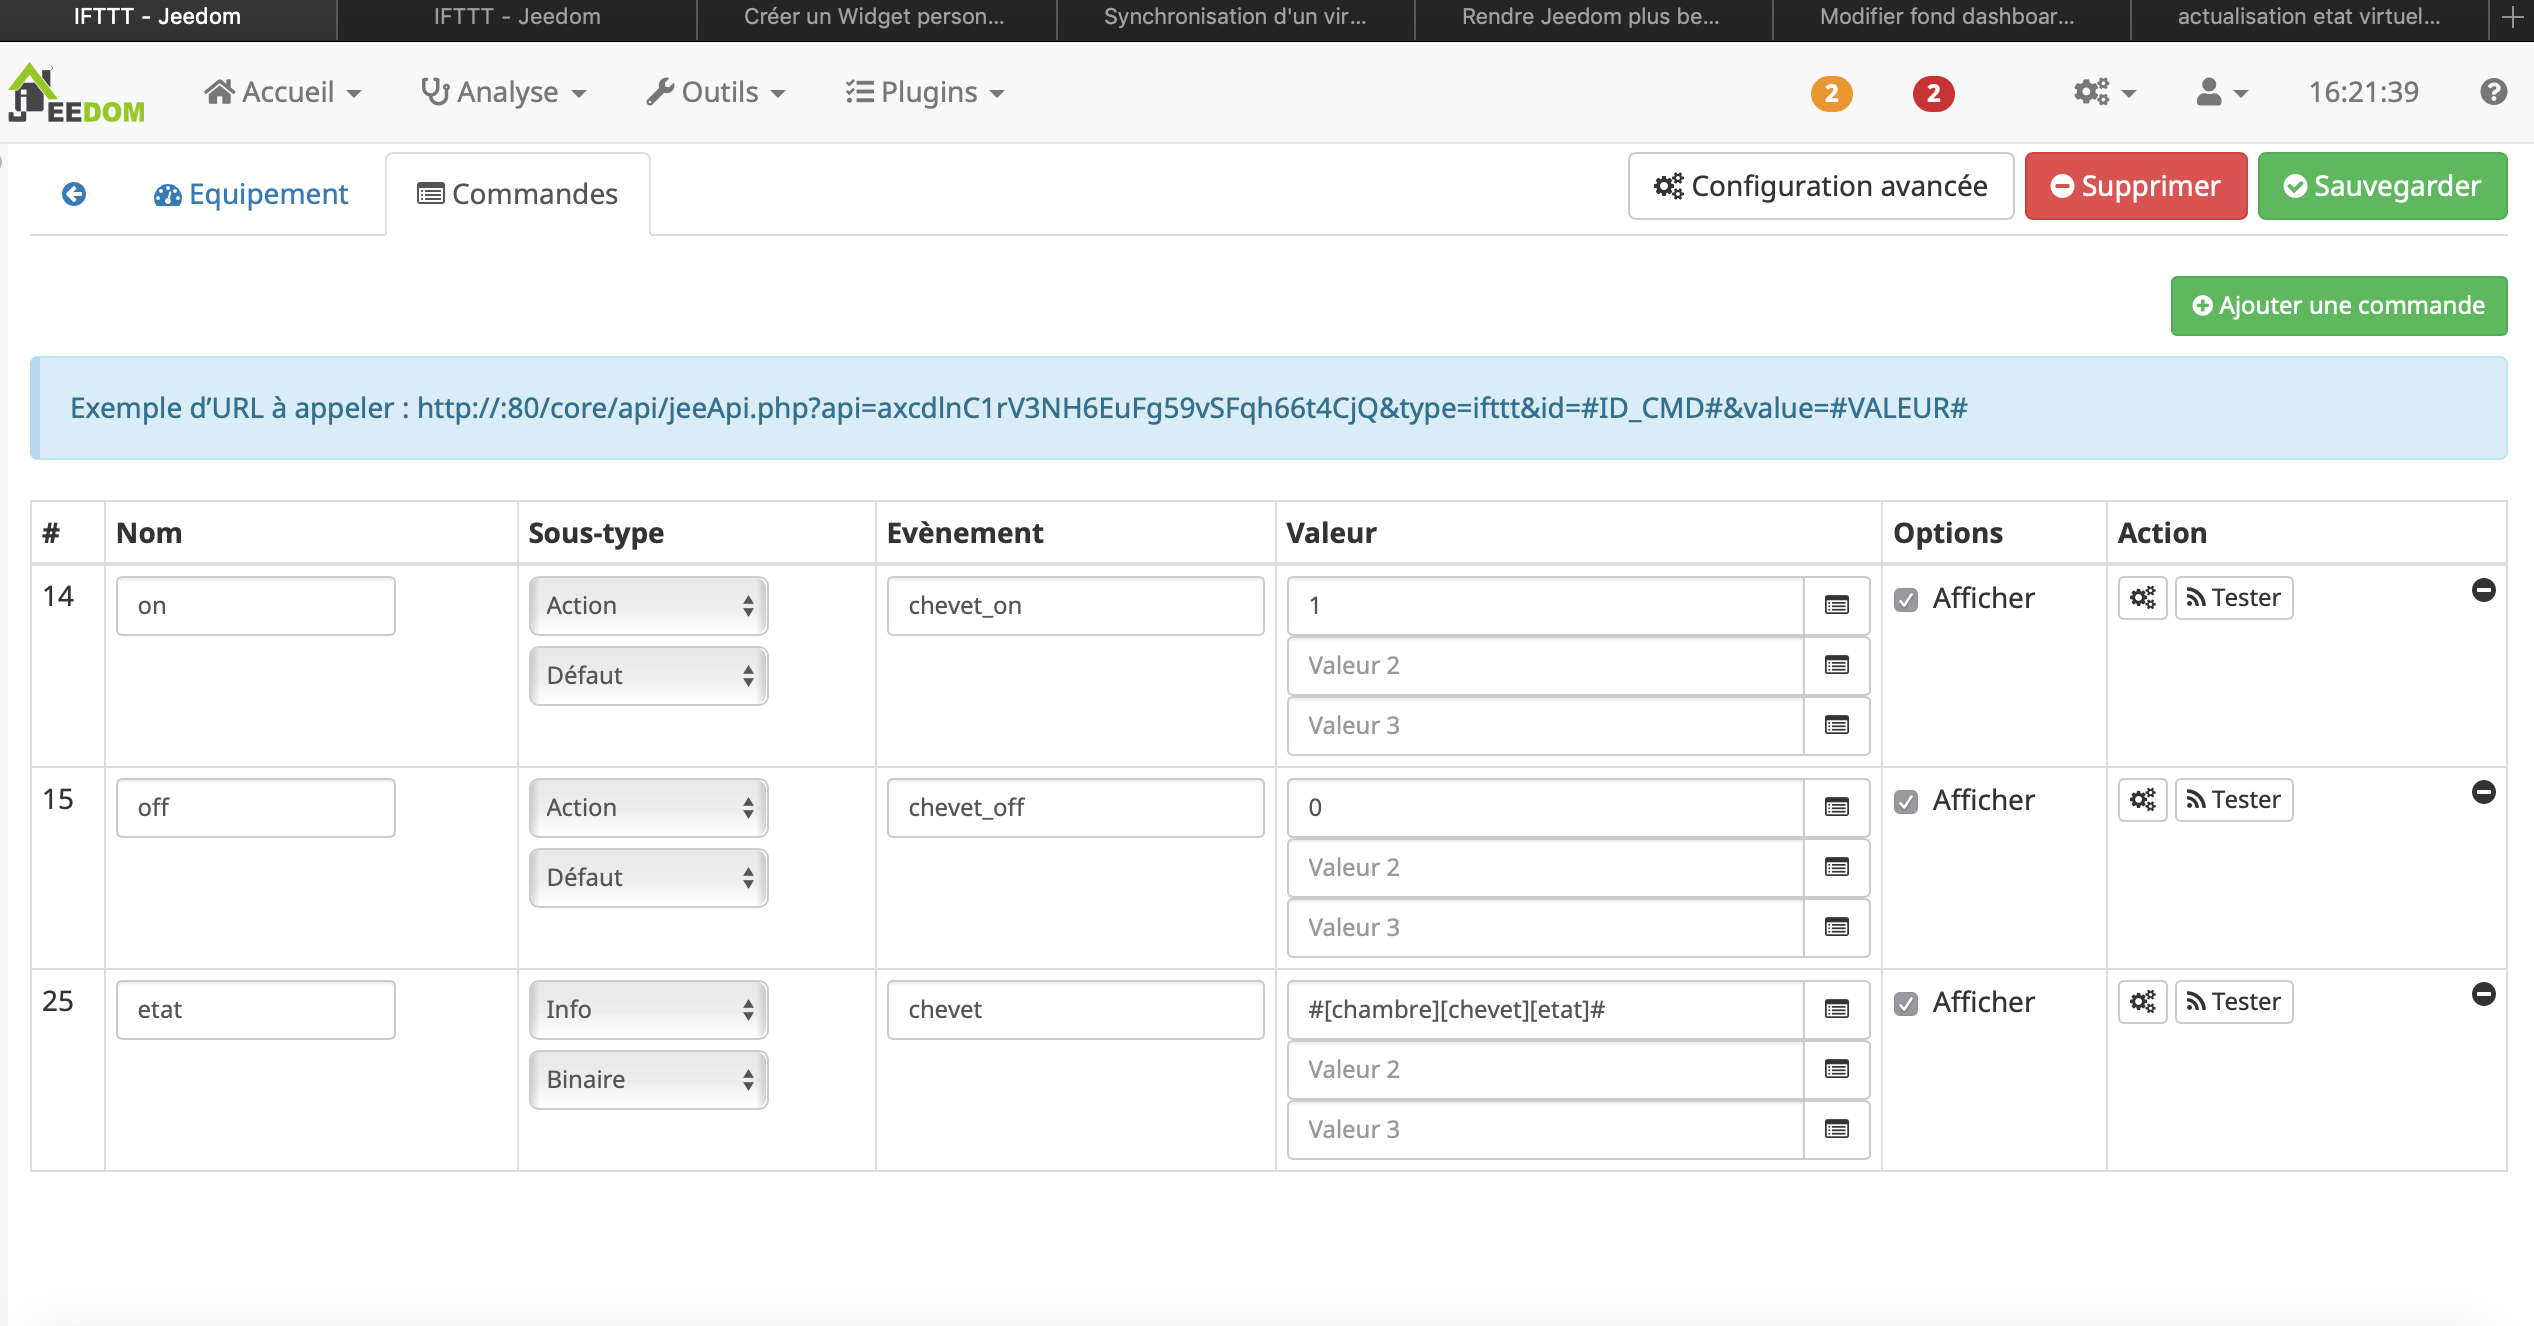2534x1326 pixels.
Task: Open command picker for etat value field
Action: tap(1837, 1010)
